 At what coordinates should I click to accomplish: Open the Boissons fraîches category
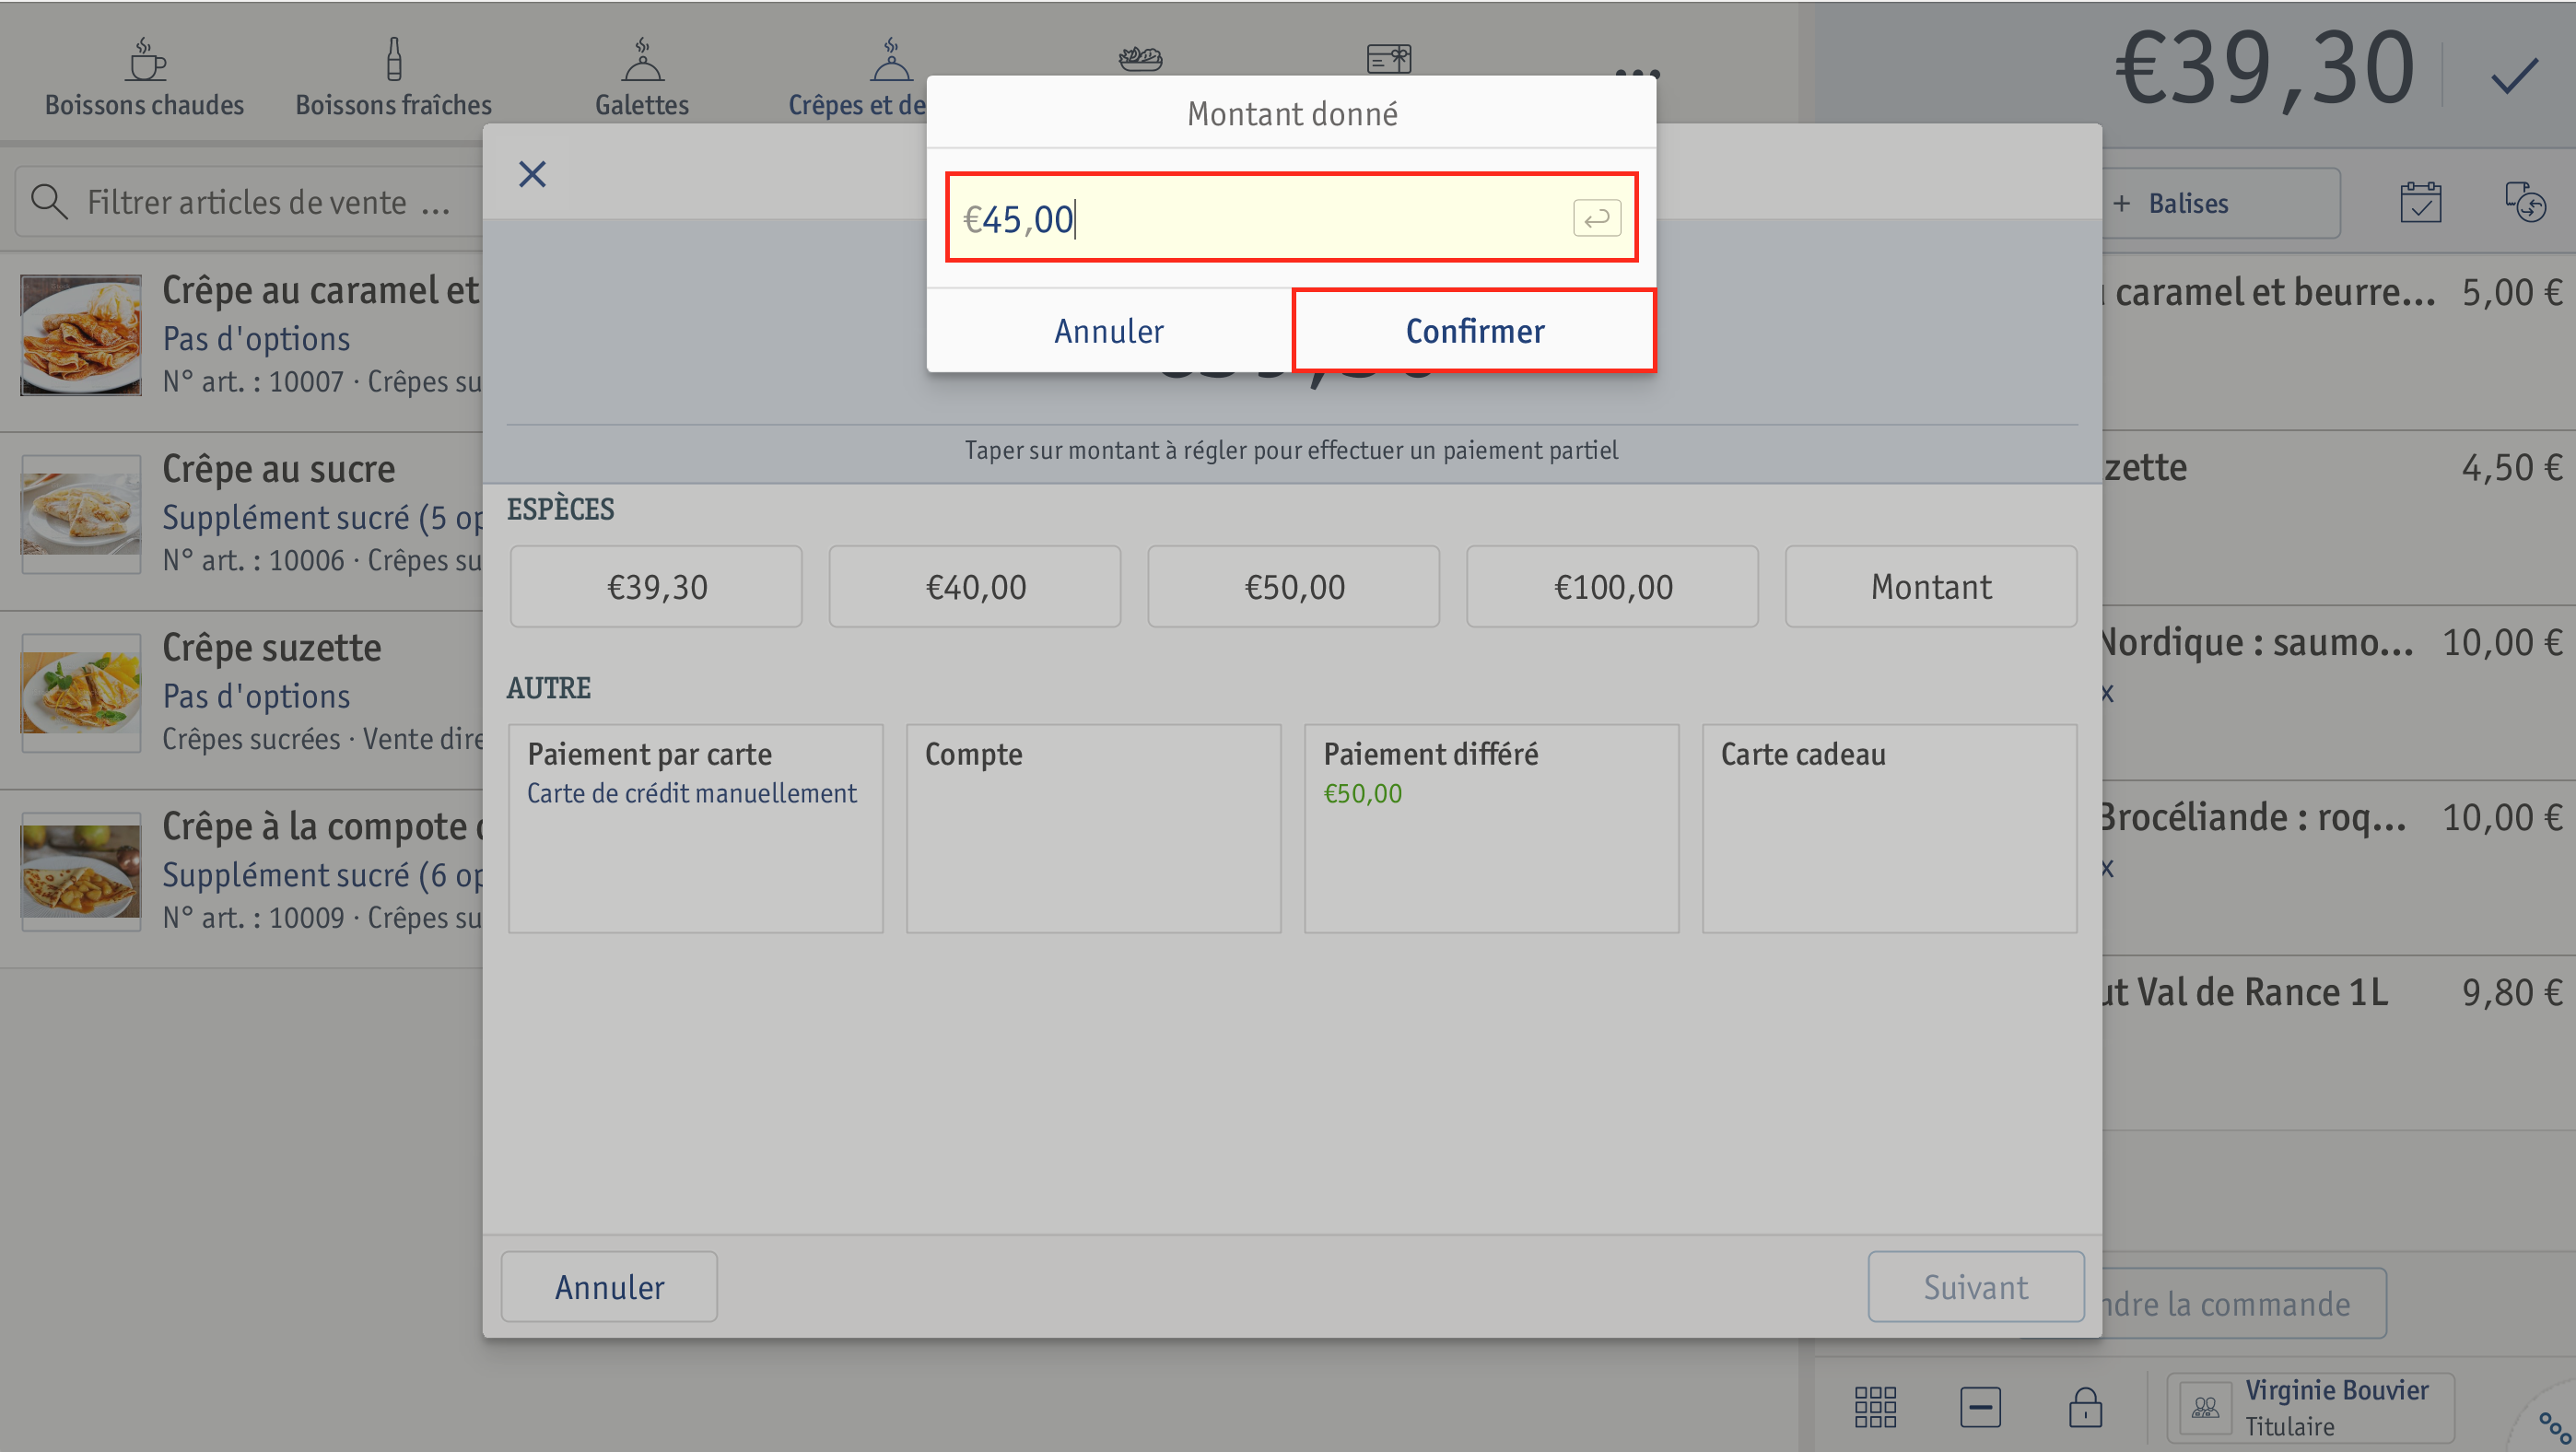[393, 78]
